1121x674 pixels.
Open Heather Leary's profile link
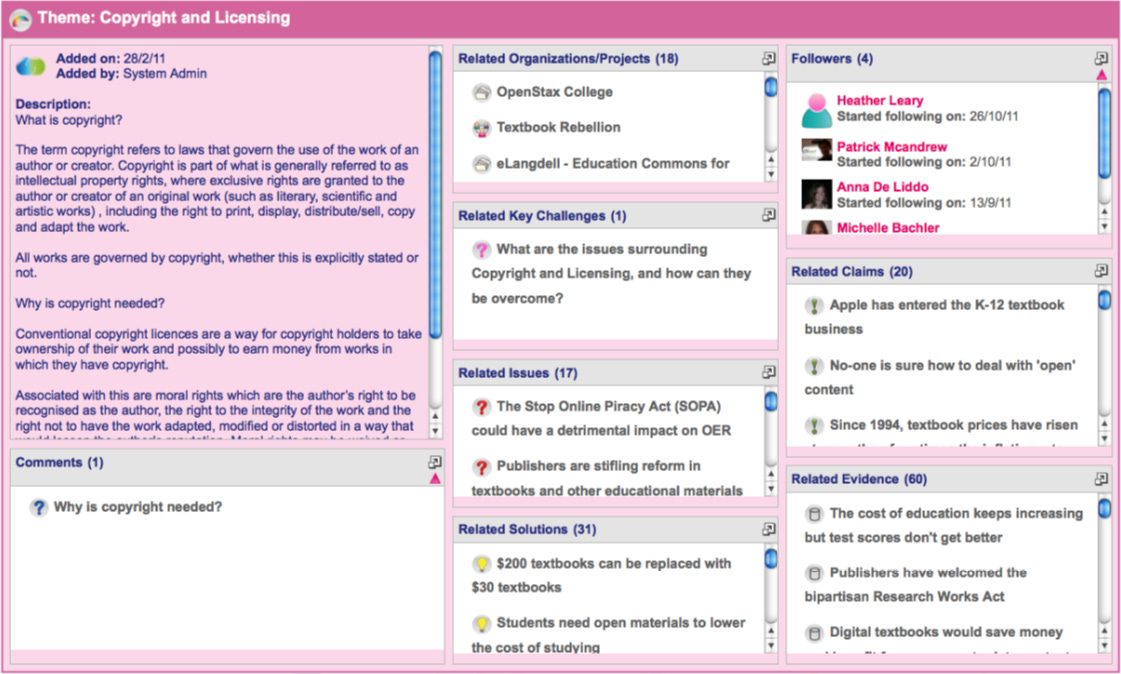(879, 101)
